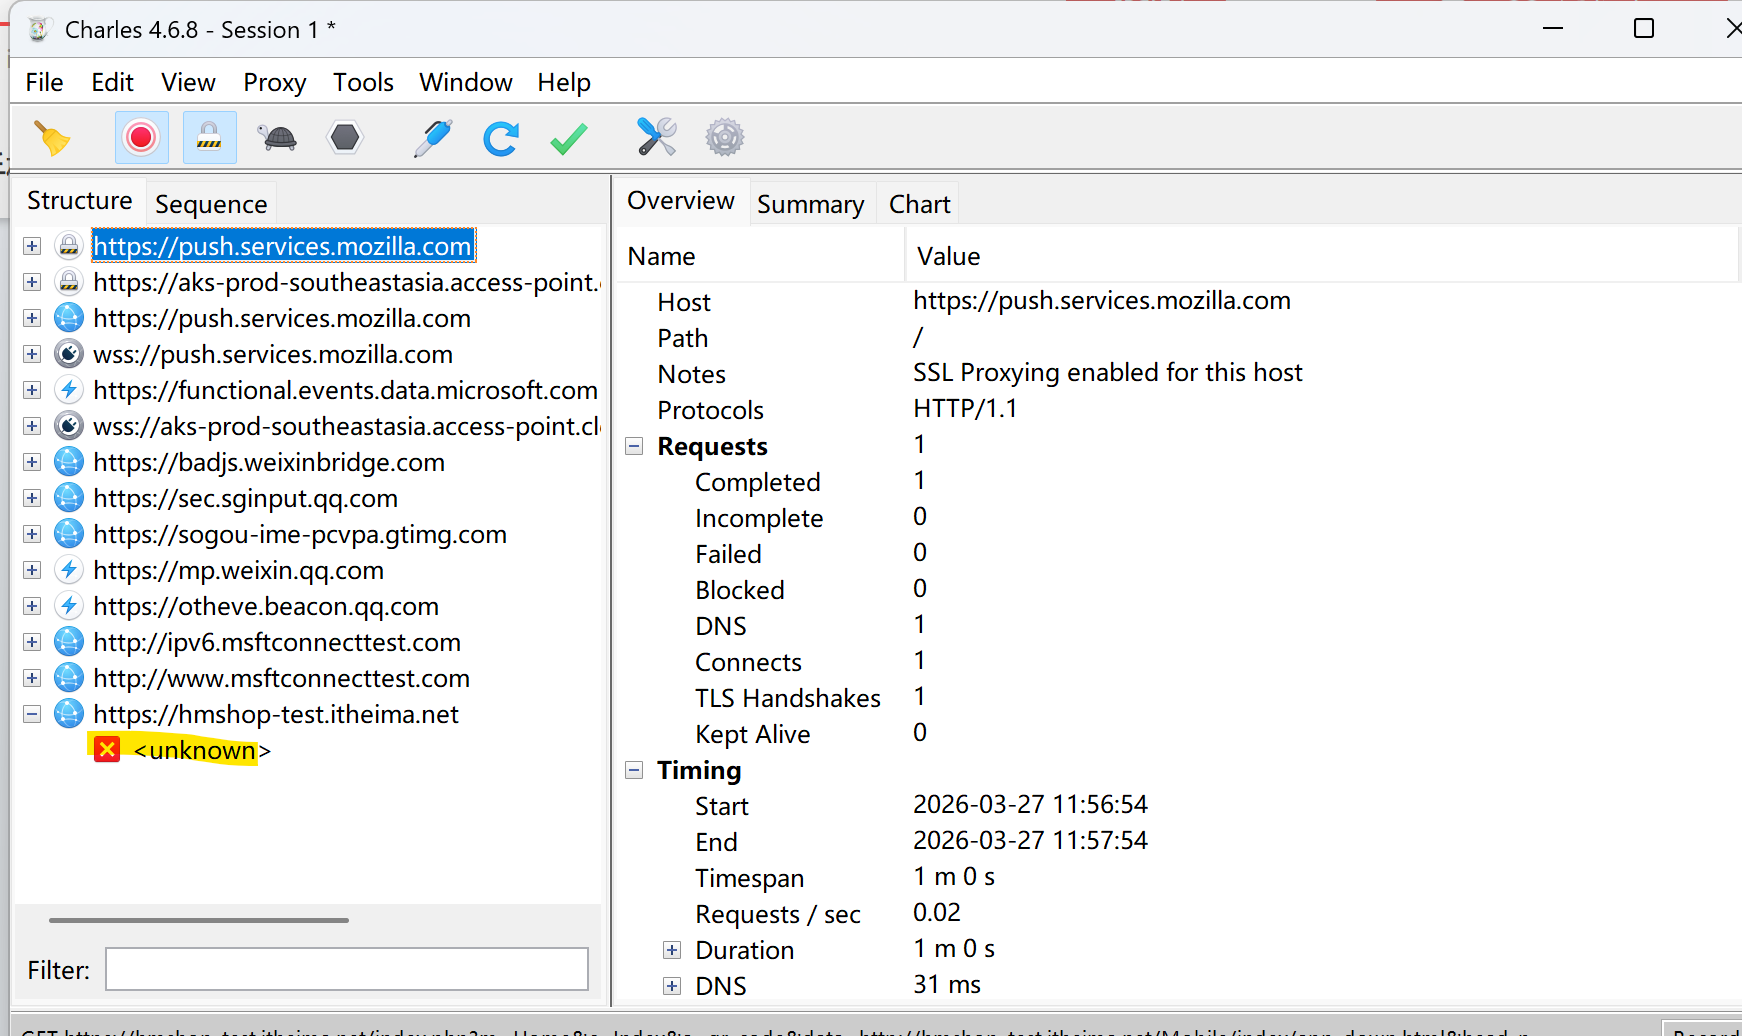Open the Help menu
The width and height of the screenshot is (1742, 1036).
(x=564, y=82)
